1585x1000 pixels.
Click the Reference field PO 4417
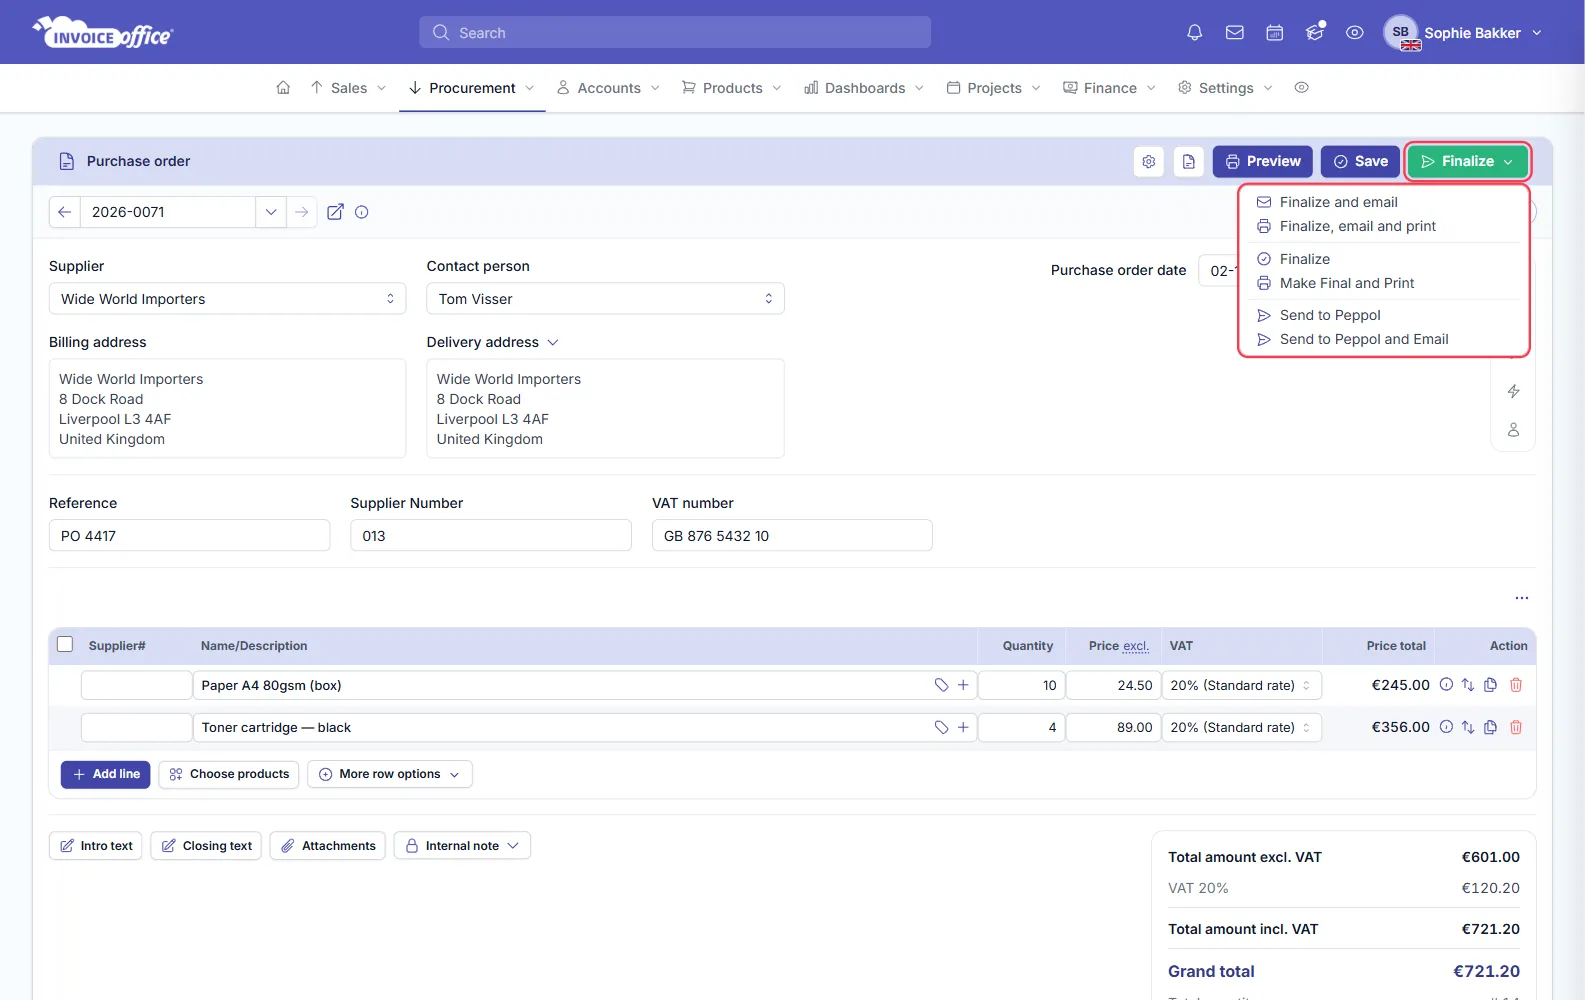point(189,536)
